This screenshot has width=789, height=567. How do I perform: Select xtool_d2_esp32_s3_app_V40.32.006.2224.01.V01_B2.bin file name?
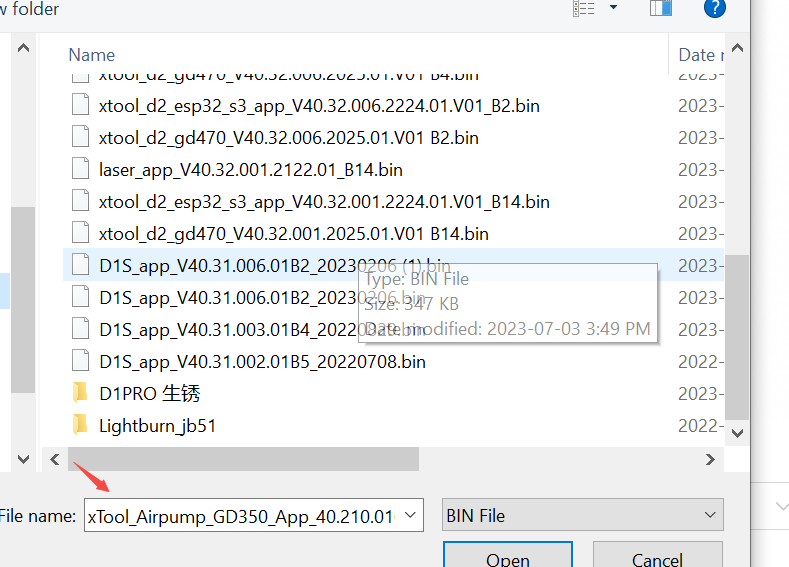pos(319,106)
